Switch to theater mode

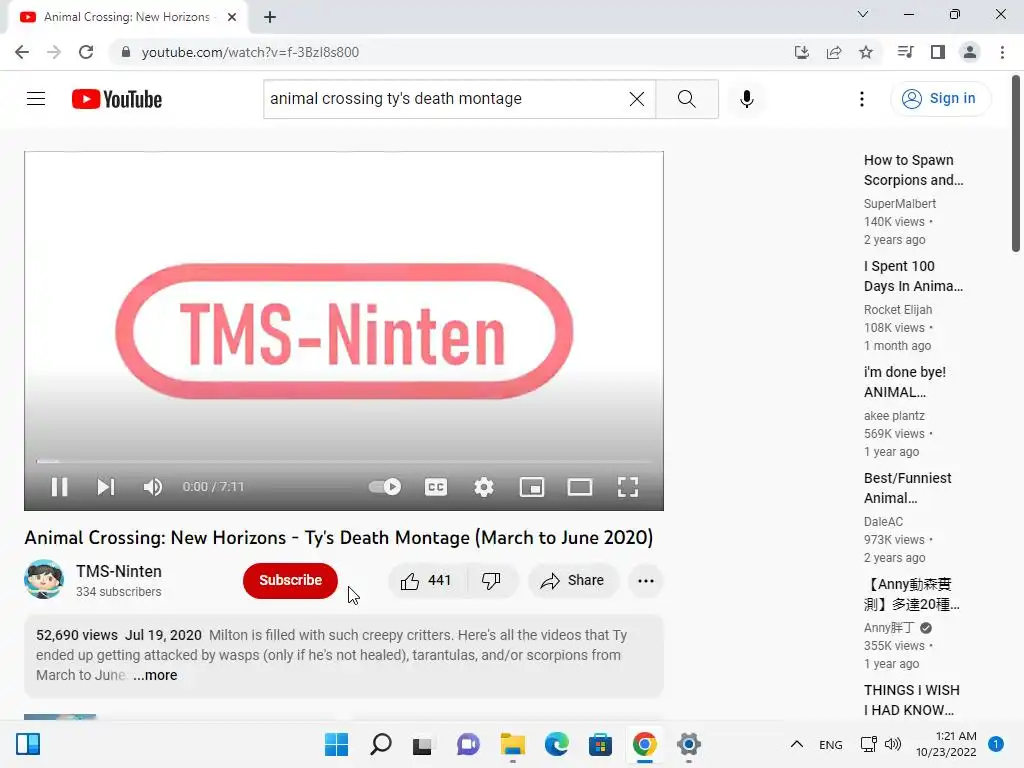pyautogui.click(x=580, y=487)
